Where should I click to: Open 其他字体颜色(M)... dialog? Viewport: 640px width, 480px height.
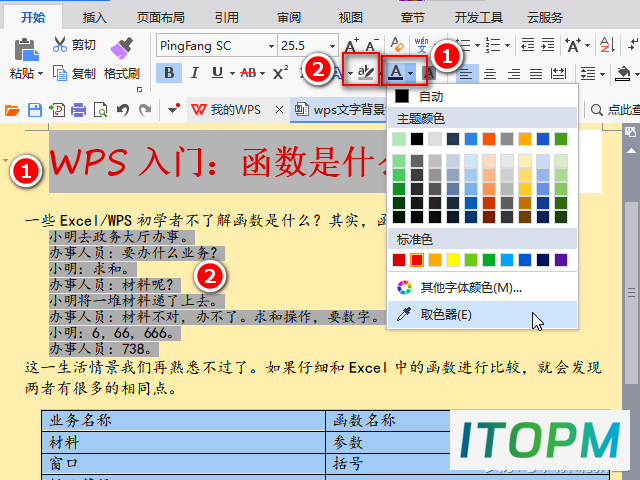482,288
